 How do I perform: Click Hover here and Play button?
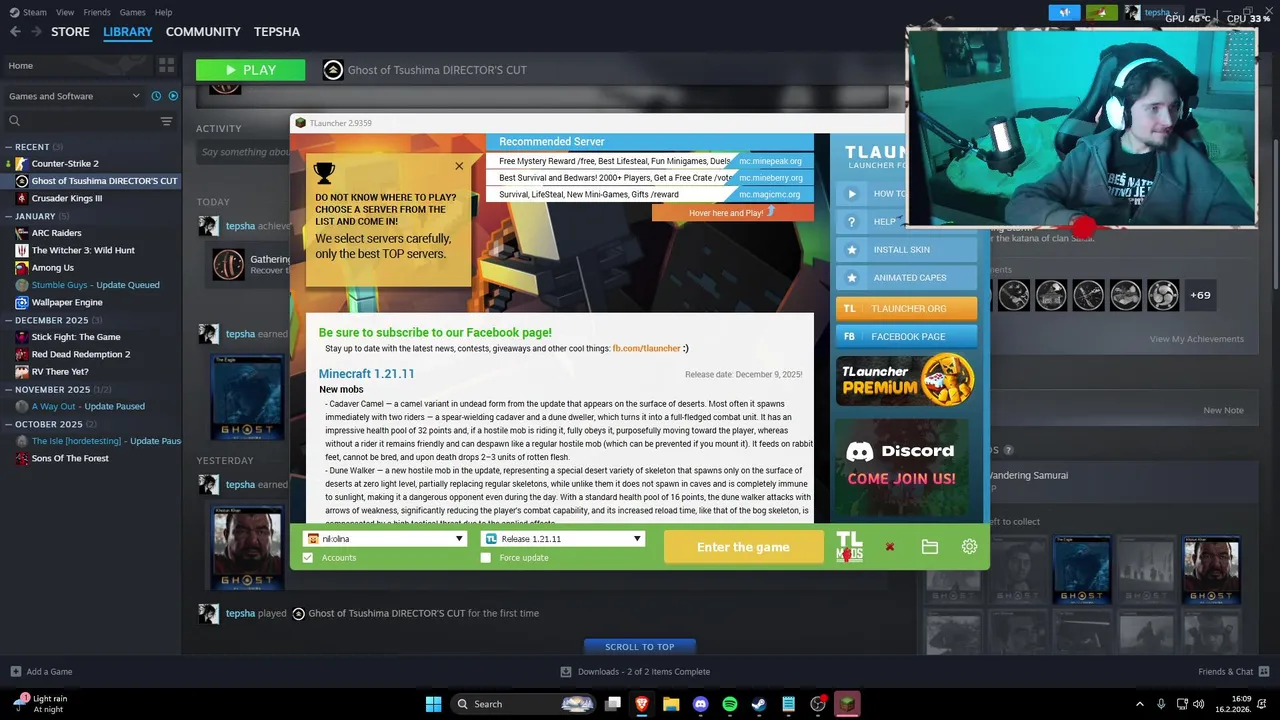[x=733, y=213]
